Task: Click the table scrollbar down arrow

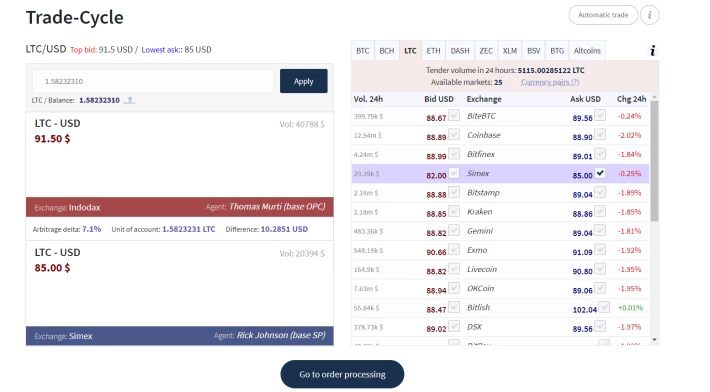Action: pos(654,339)
